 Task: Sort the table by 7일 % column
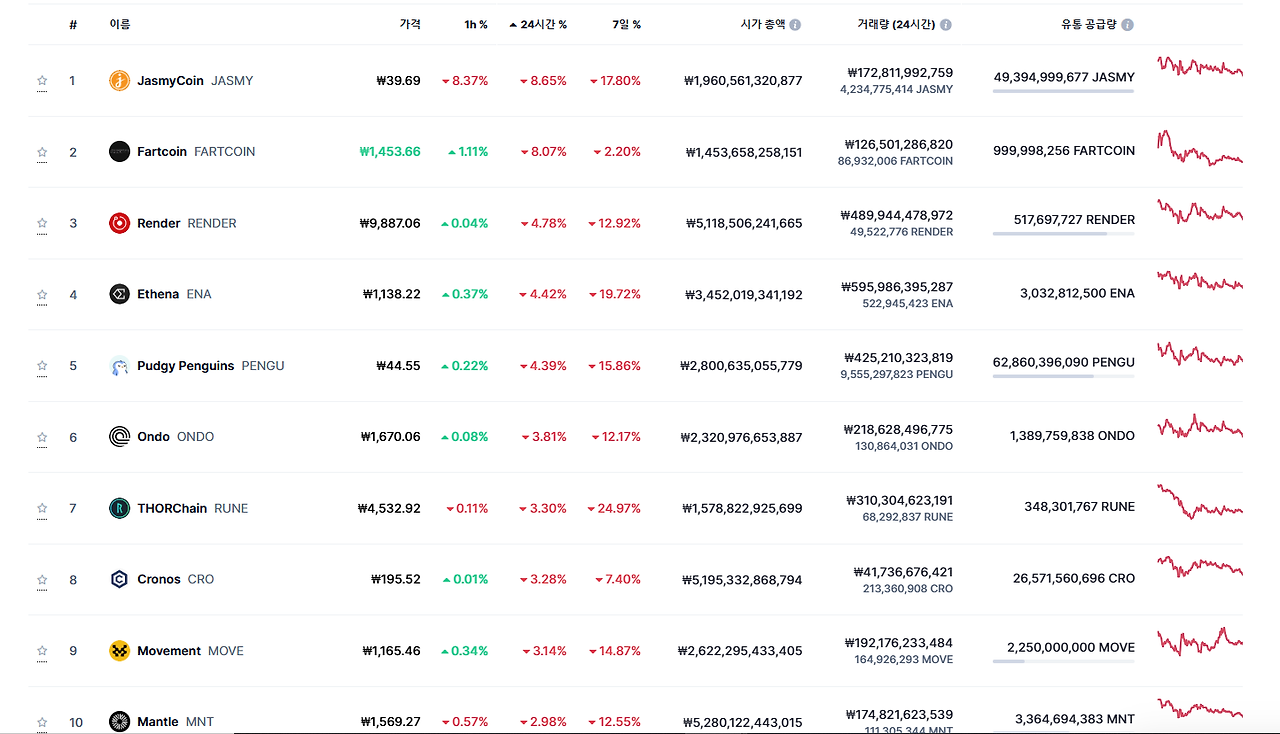coord(627,24)
